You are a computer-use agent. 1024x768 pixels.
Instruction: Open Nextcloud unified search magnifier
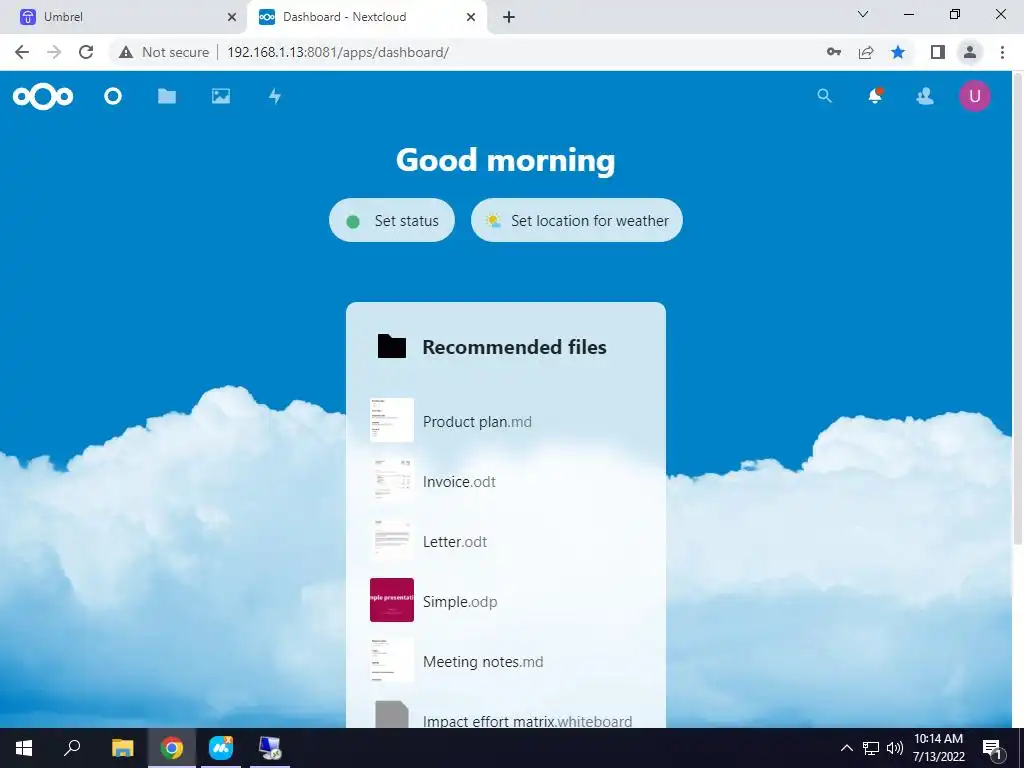[x=825, y=97]
